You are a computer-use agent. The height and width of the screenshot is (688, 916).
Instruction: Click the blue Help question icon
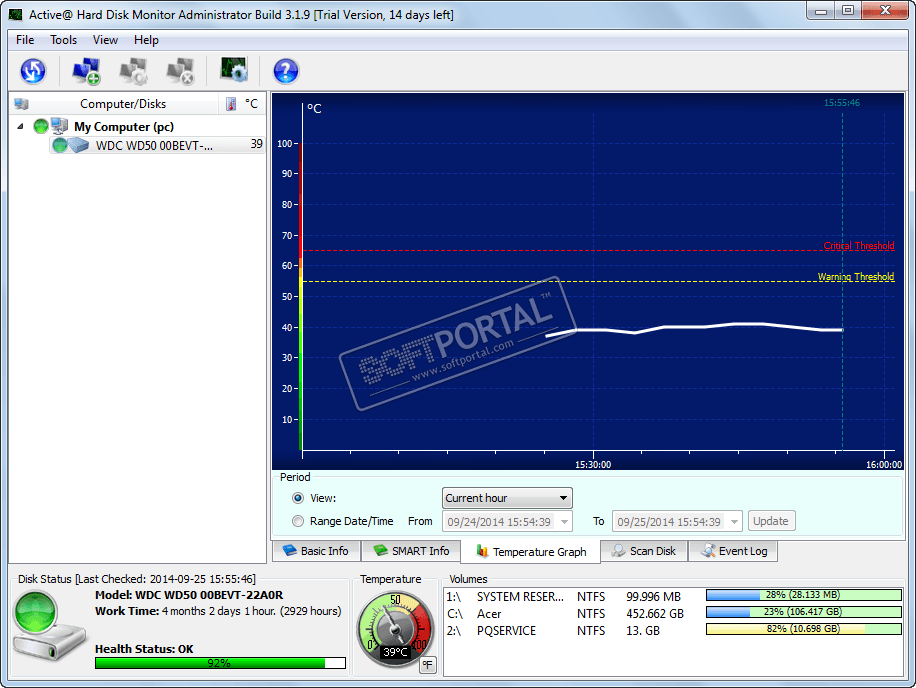pyautogui.click(x=286, y=71)
